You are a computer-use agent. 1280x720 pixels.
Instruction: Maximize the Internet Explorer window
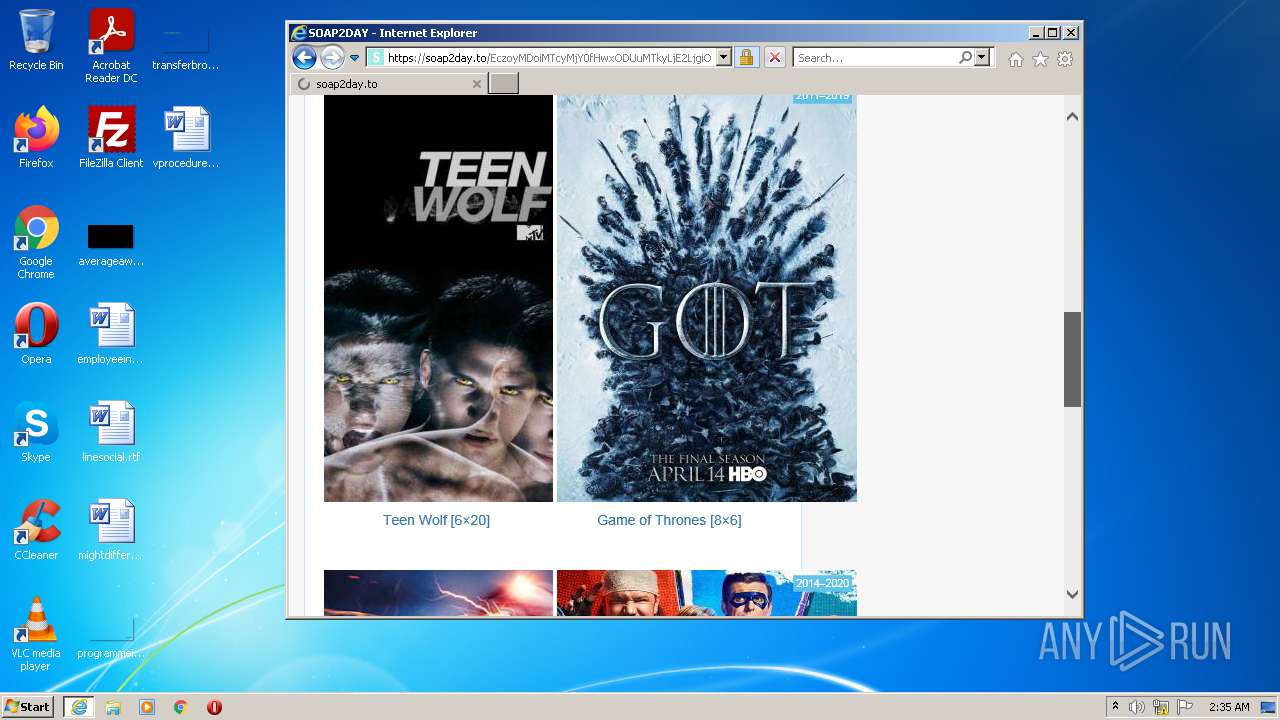tap(1052, 33)
